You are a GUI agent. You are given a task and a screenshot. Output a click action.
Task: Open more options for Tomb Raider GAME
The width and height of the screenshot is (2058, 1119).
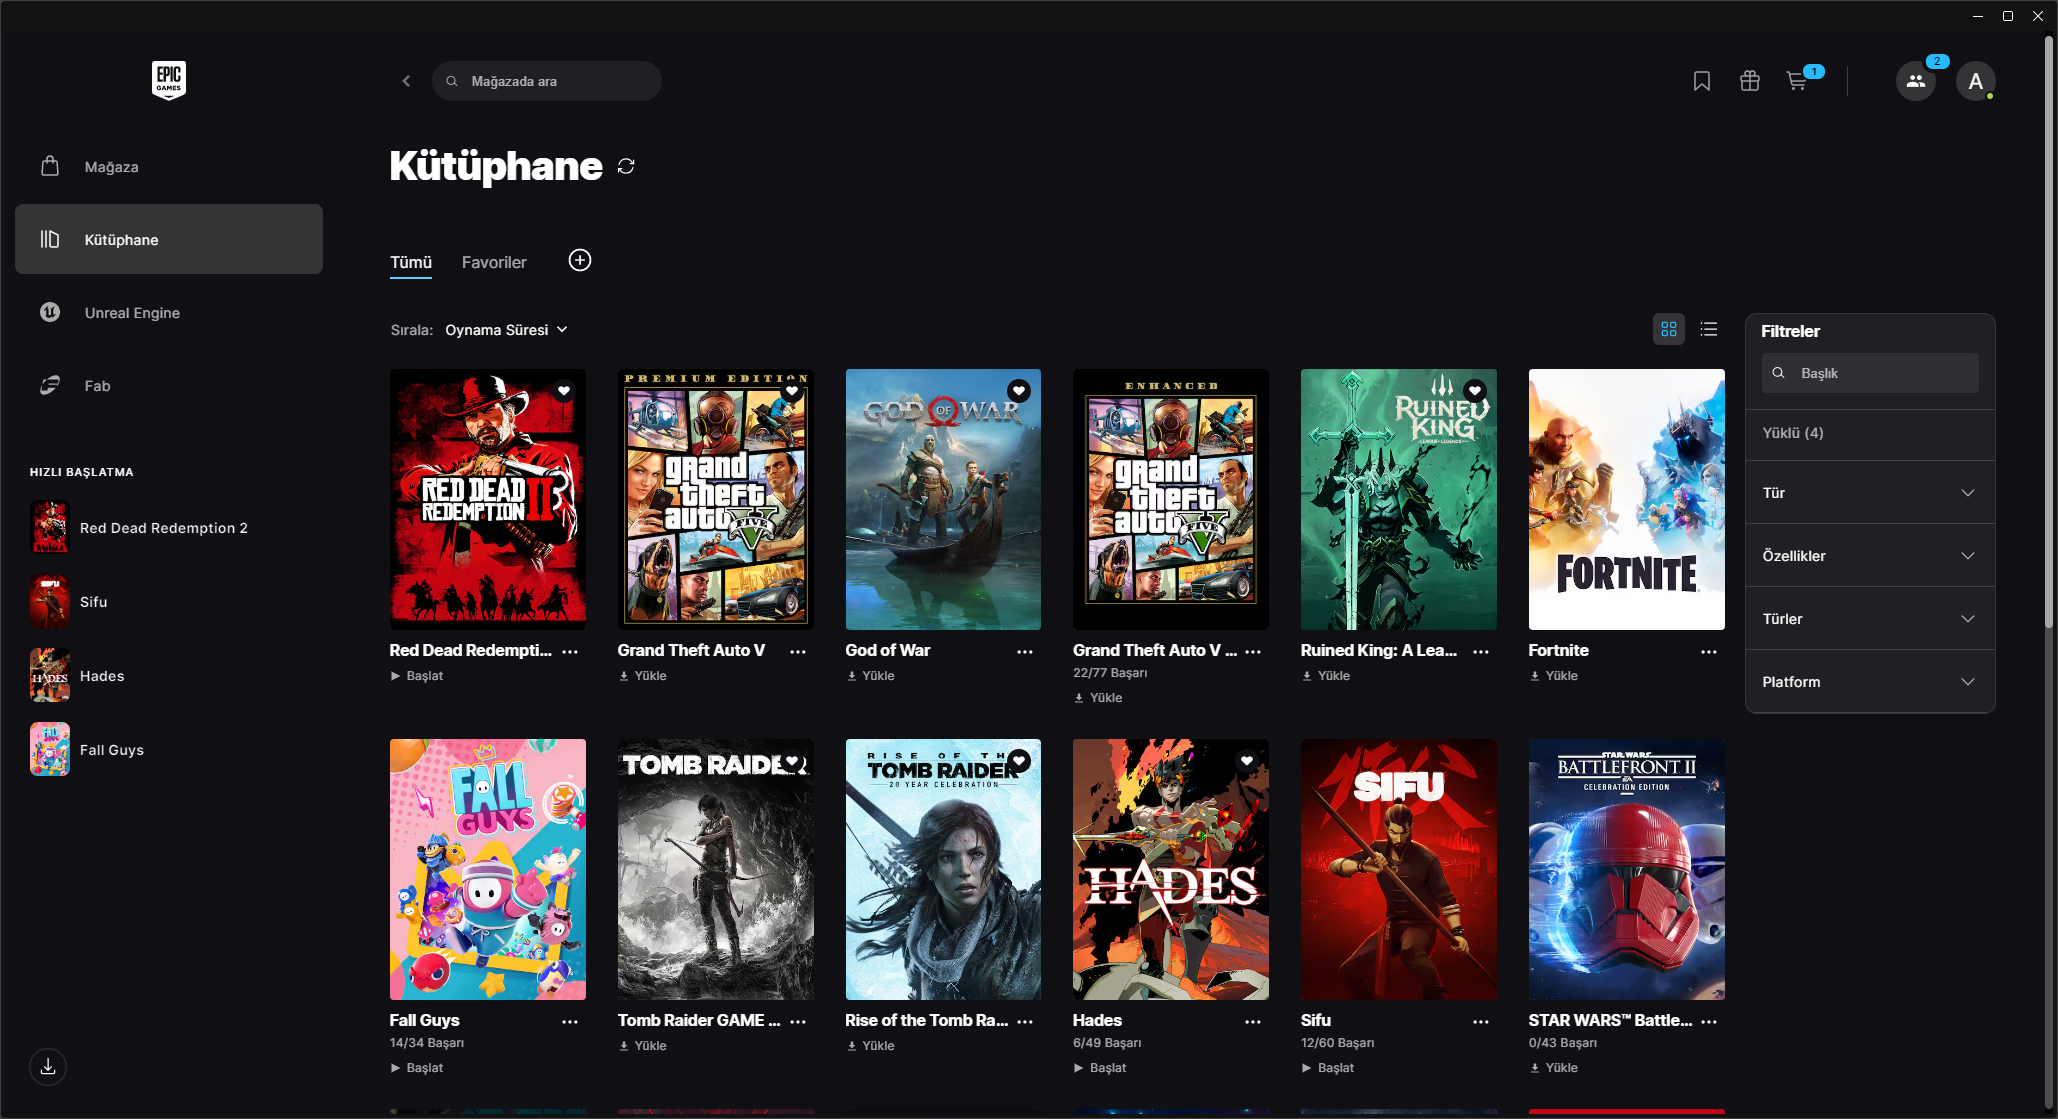pyautogui.click(x=798, y=1021)
